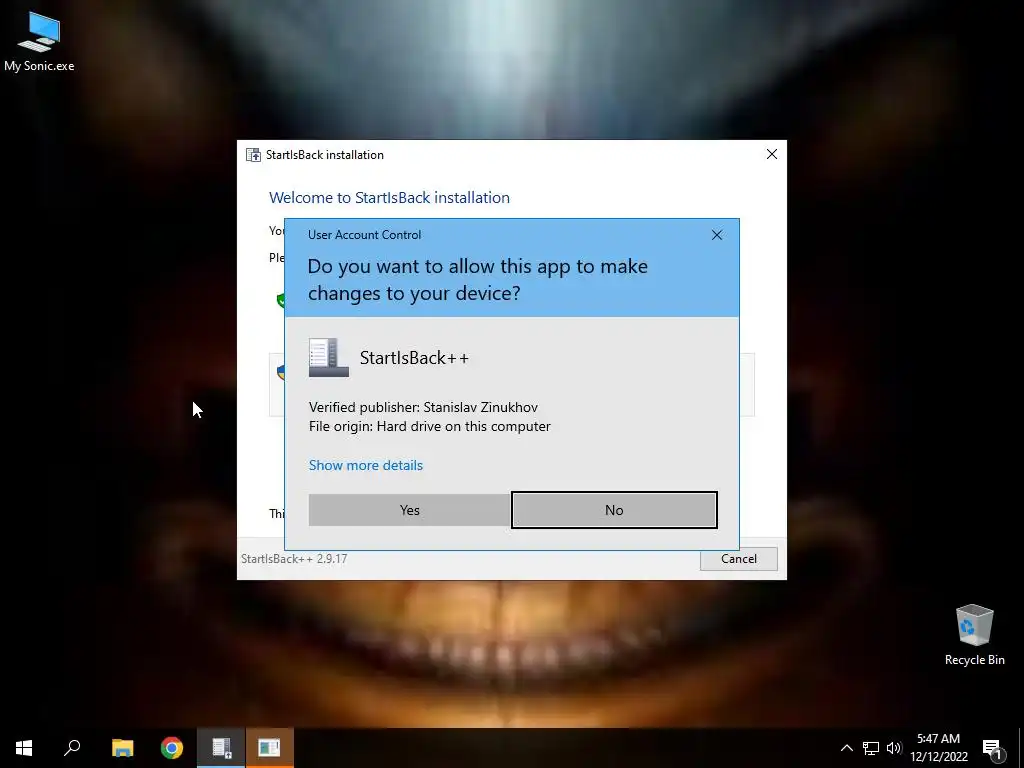This screenshot has width=1024, height=768.
Task: Launch Google Chrome from the taskbar
Action: click(172, 748)
